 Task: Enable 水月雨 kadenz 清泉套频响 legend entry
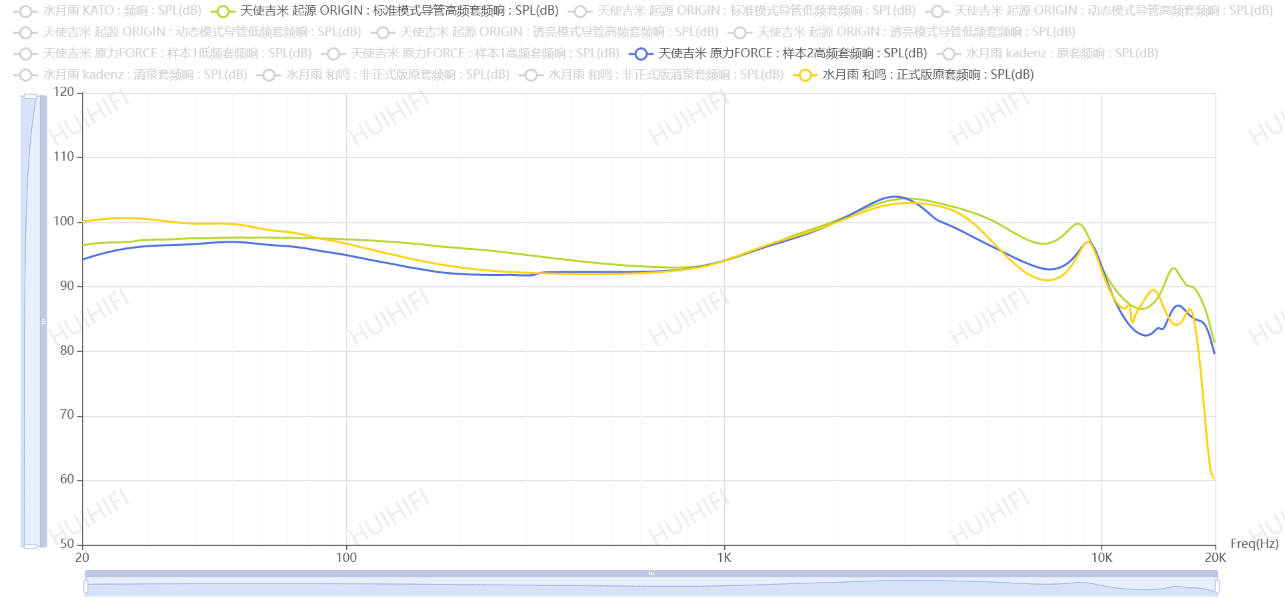27,74
